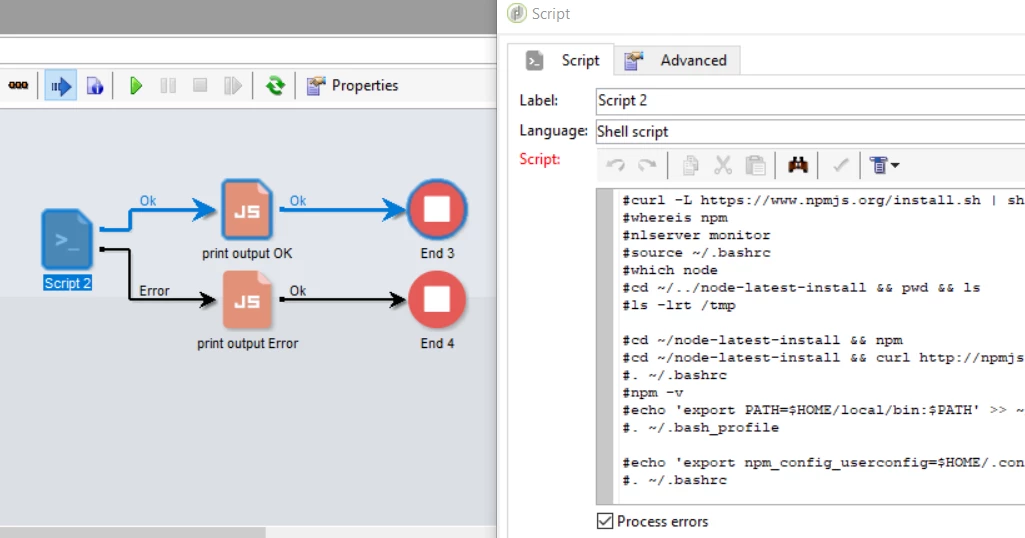
Task: Click the '#npm -v' script line
Action: (x=653, y=393)
